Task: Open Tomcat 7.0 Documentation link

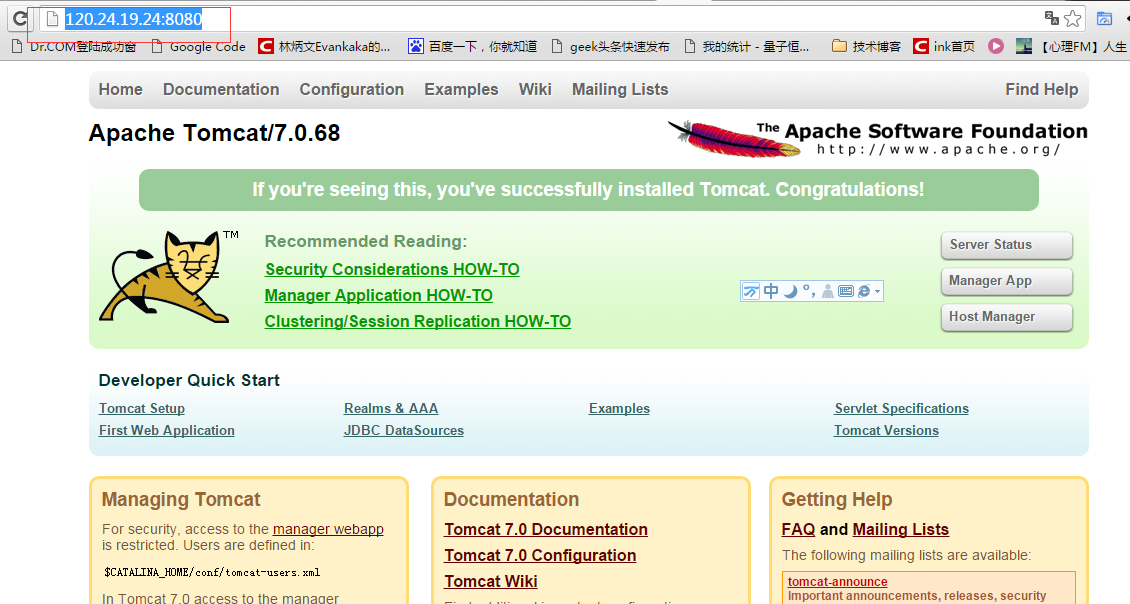Action: 546,530
